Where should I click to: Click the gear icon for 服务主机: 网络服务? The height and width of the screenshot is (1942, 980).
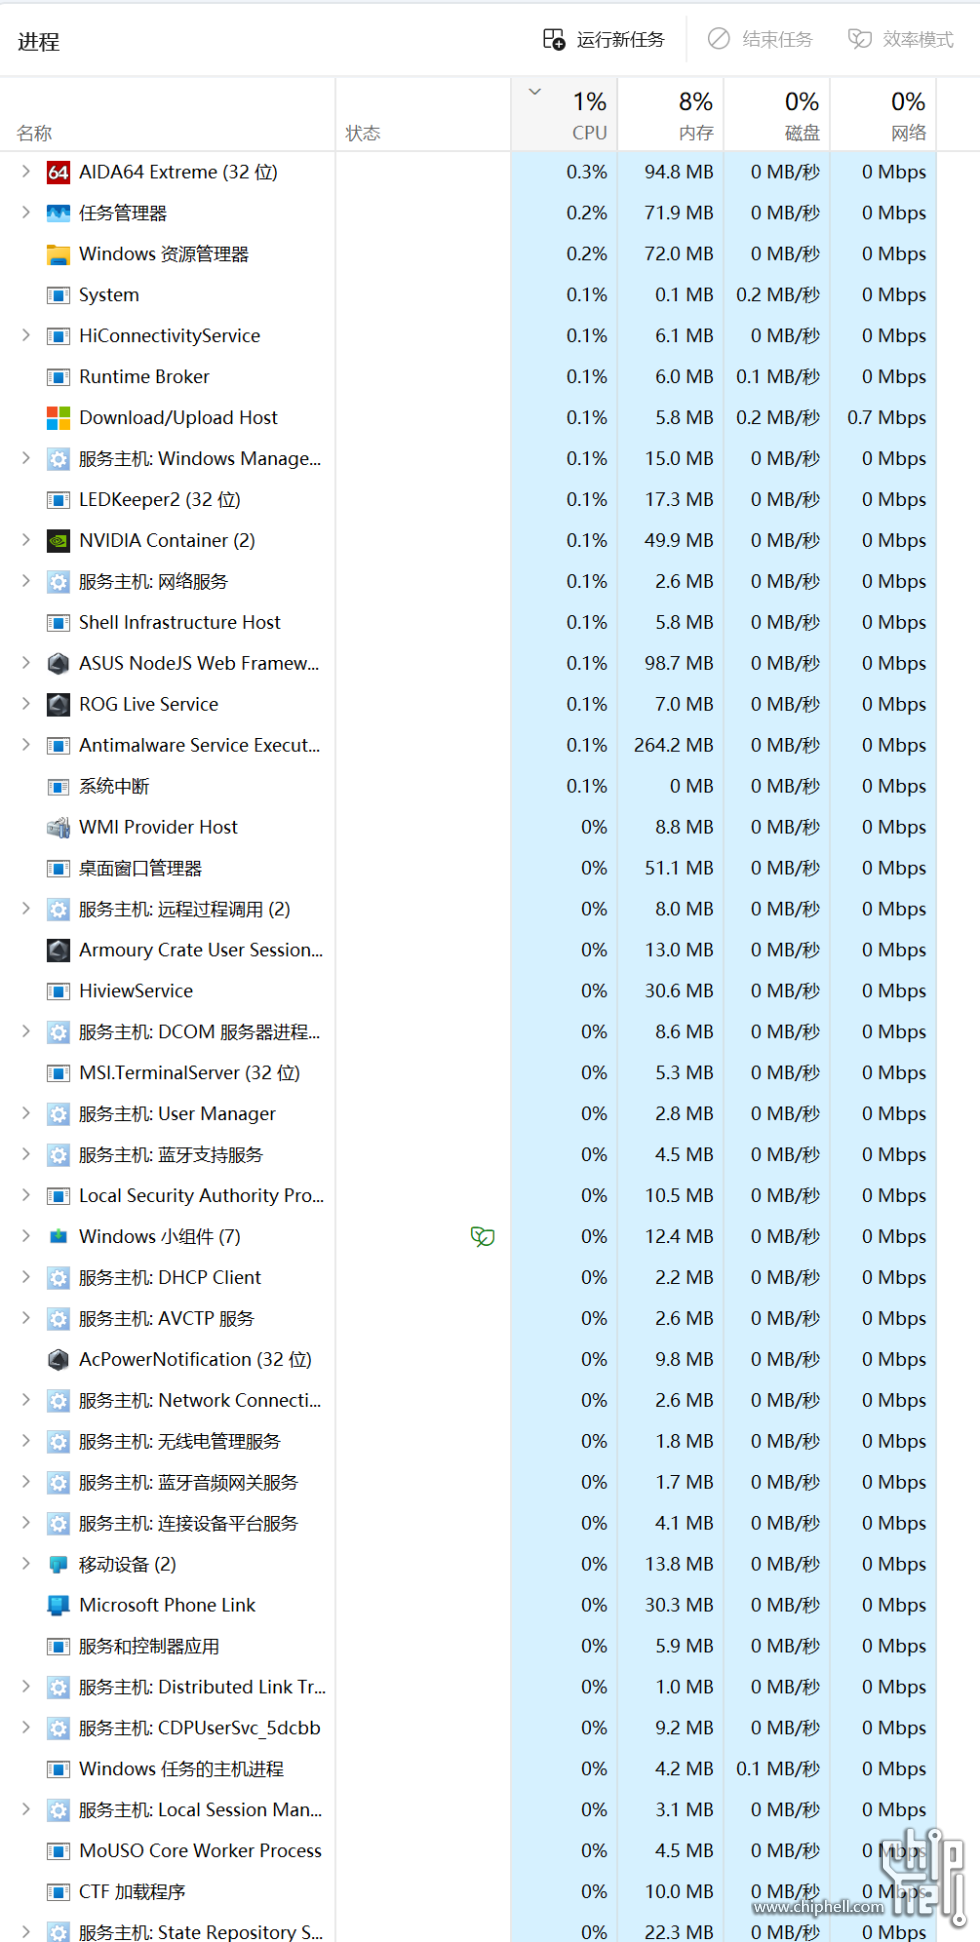(x=59, y=582)
